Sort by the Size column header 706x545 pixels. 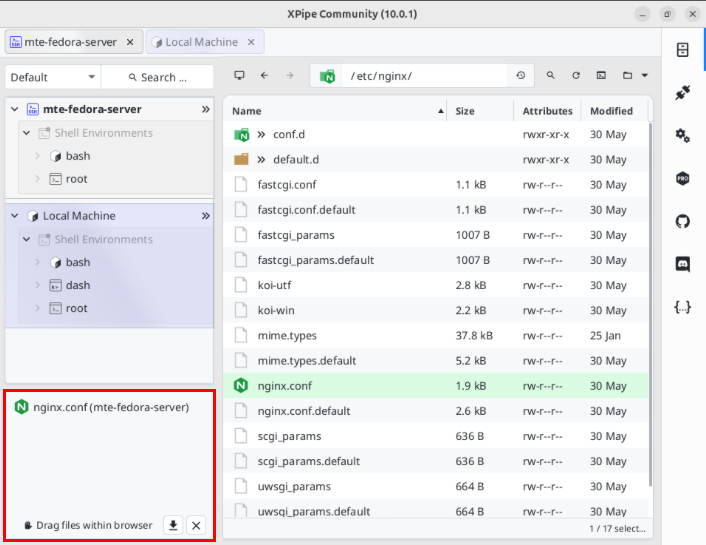click(x=480, y=111)
